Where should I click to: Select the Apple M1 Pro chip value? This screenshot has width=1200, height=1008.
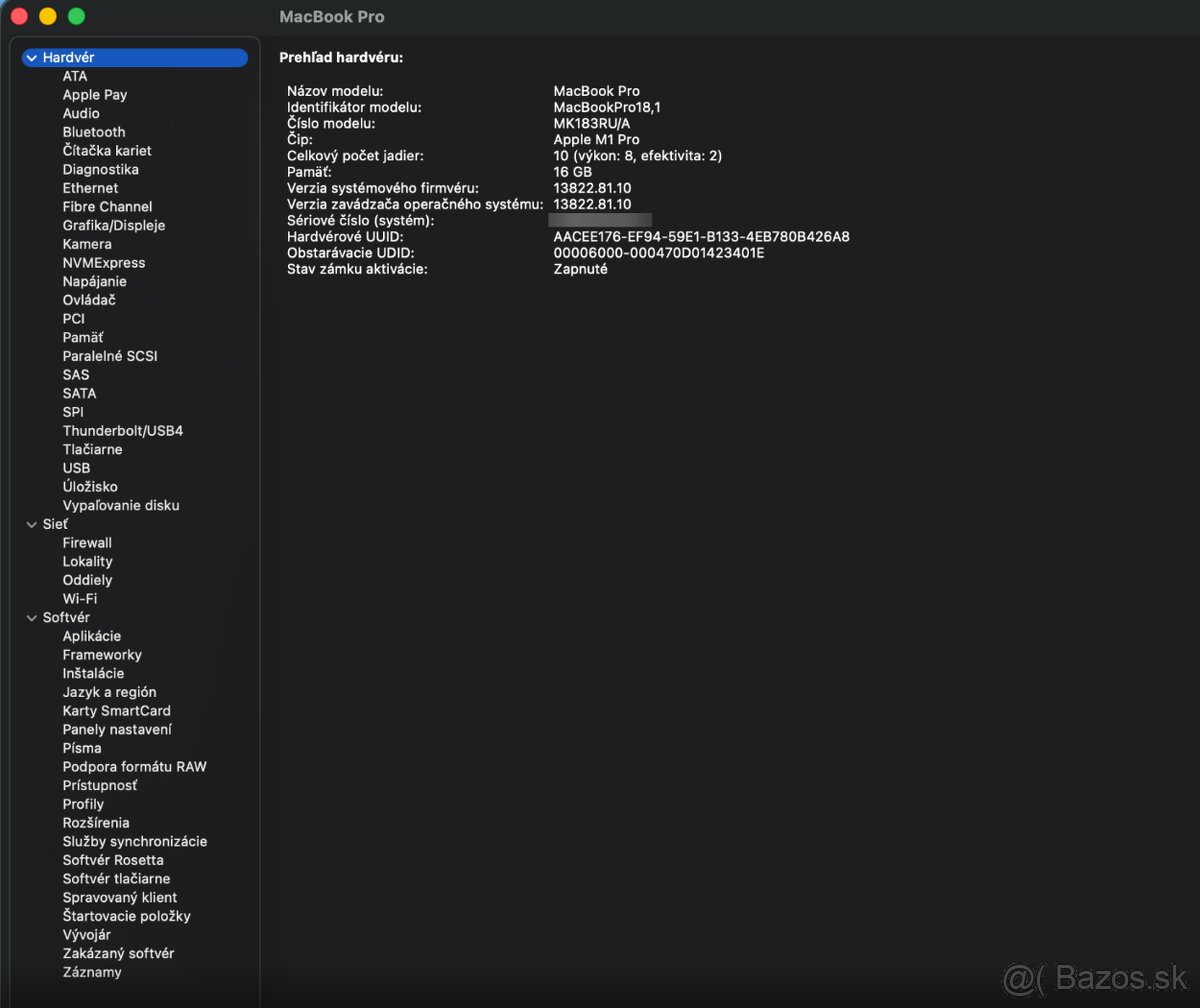(x=596, y=140)
